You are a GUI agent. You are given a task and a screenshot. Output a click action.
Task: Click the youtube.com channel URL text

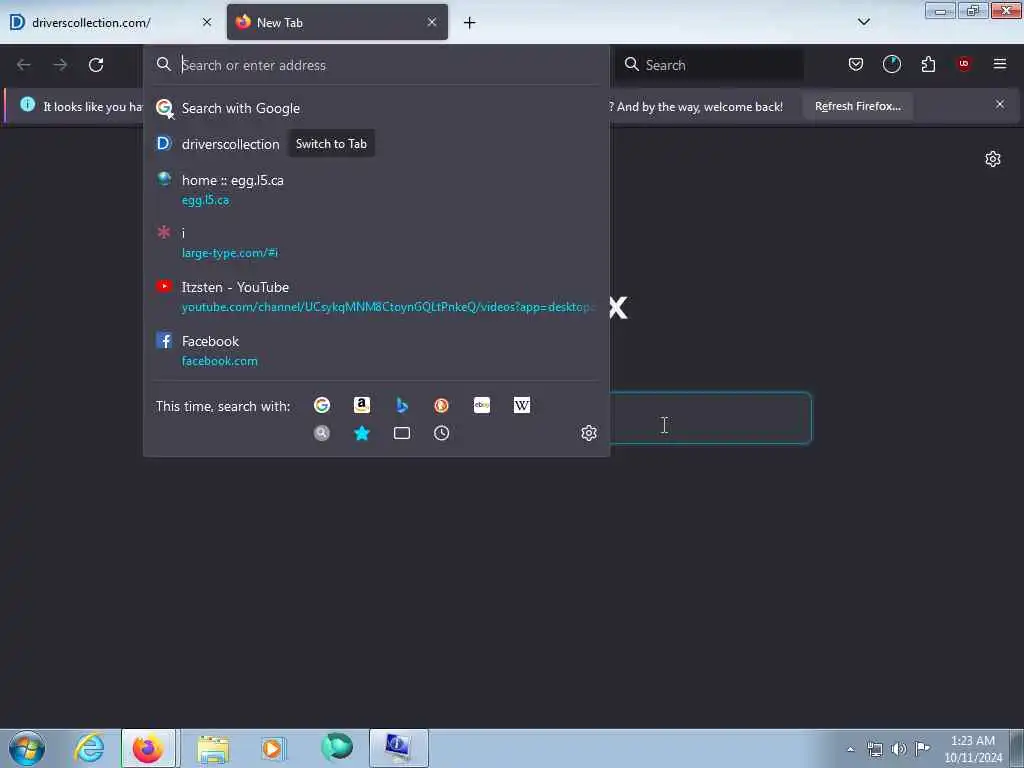[x=388, y=307]
